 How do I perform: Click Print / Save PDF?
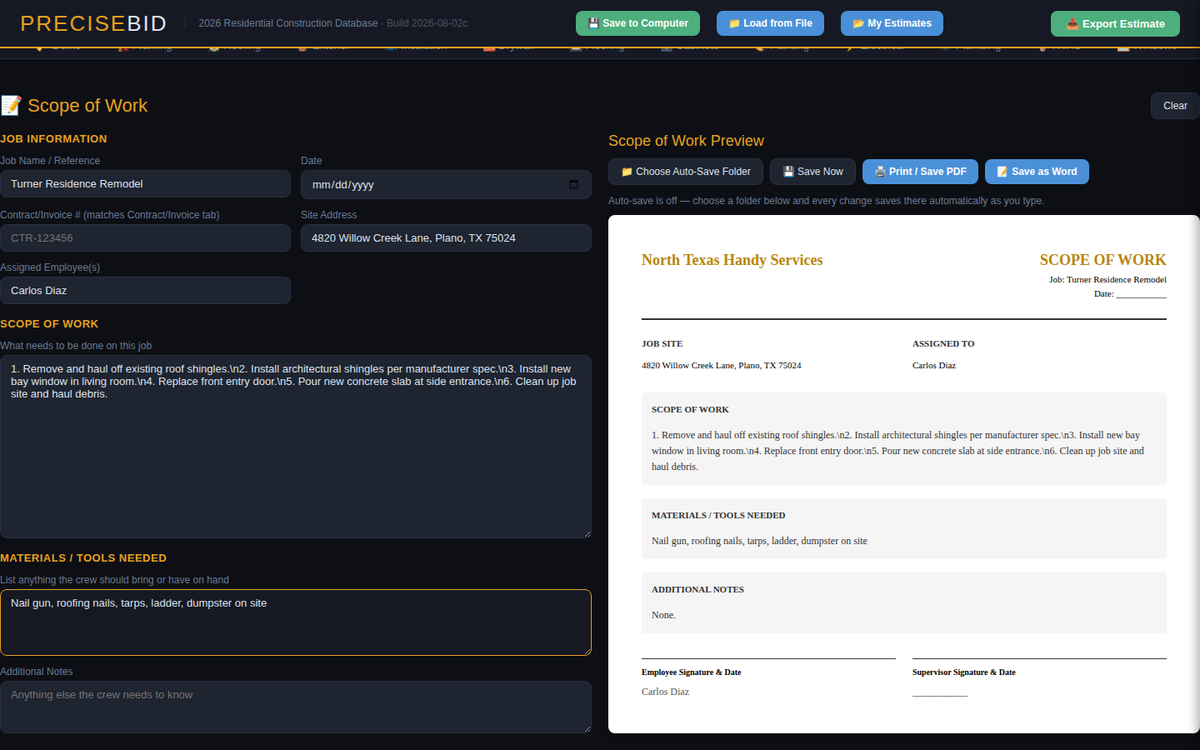coord(920,172)
